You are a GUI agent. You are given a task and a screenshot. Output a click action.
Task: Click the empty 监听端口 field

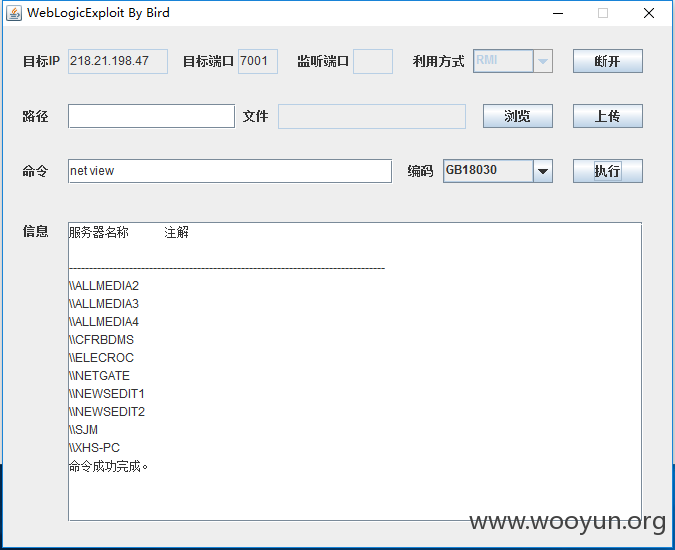(373, 61)
